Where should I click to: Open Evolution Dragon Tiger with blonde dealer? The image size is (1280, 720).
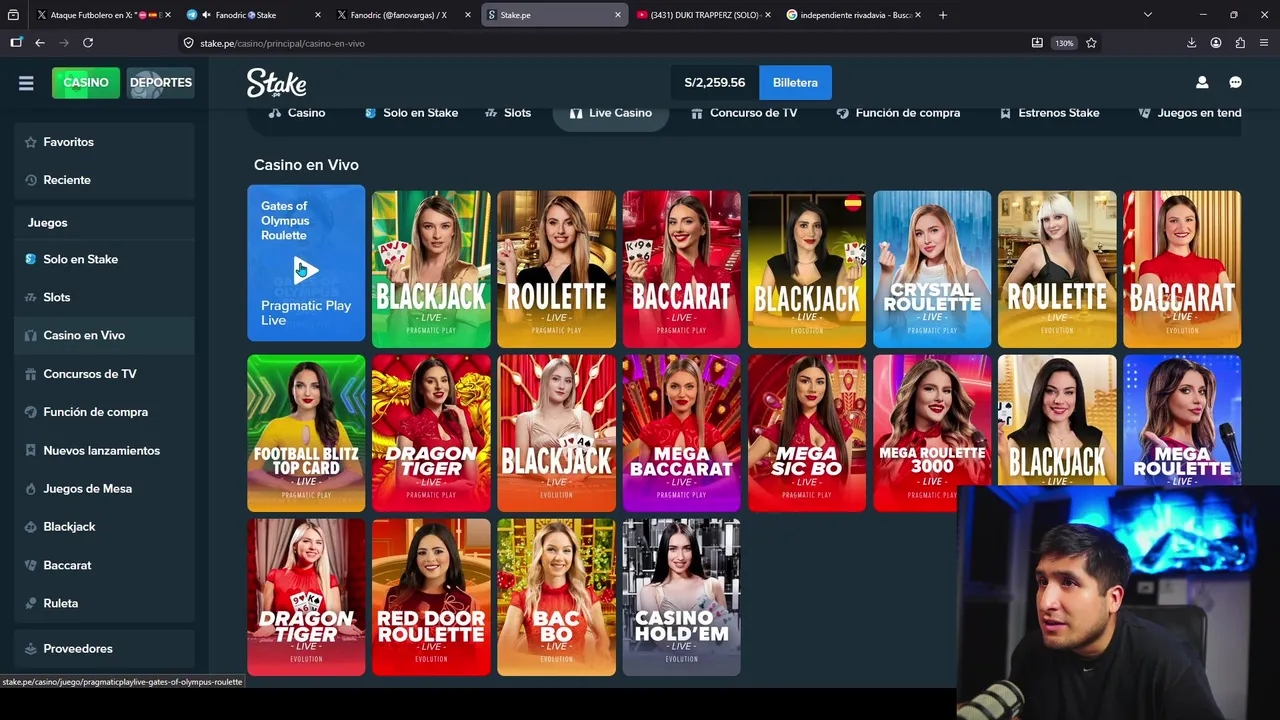(306, 597)
